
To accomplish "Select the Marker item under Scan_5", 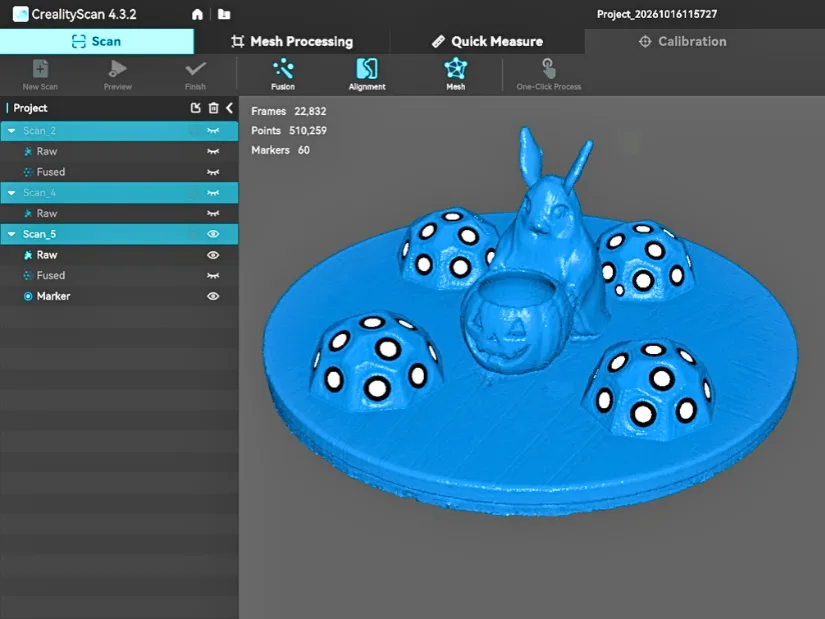I will point(53,296).
